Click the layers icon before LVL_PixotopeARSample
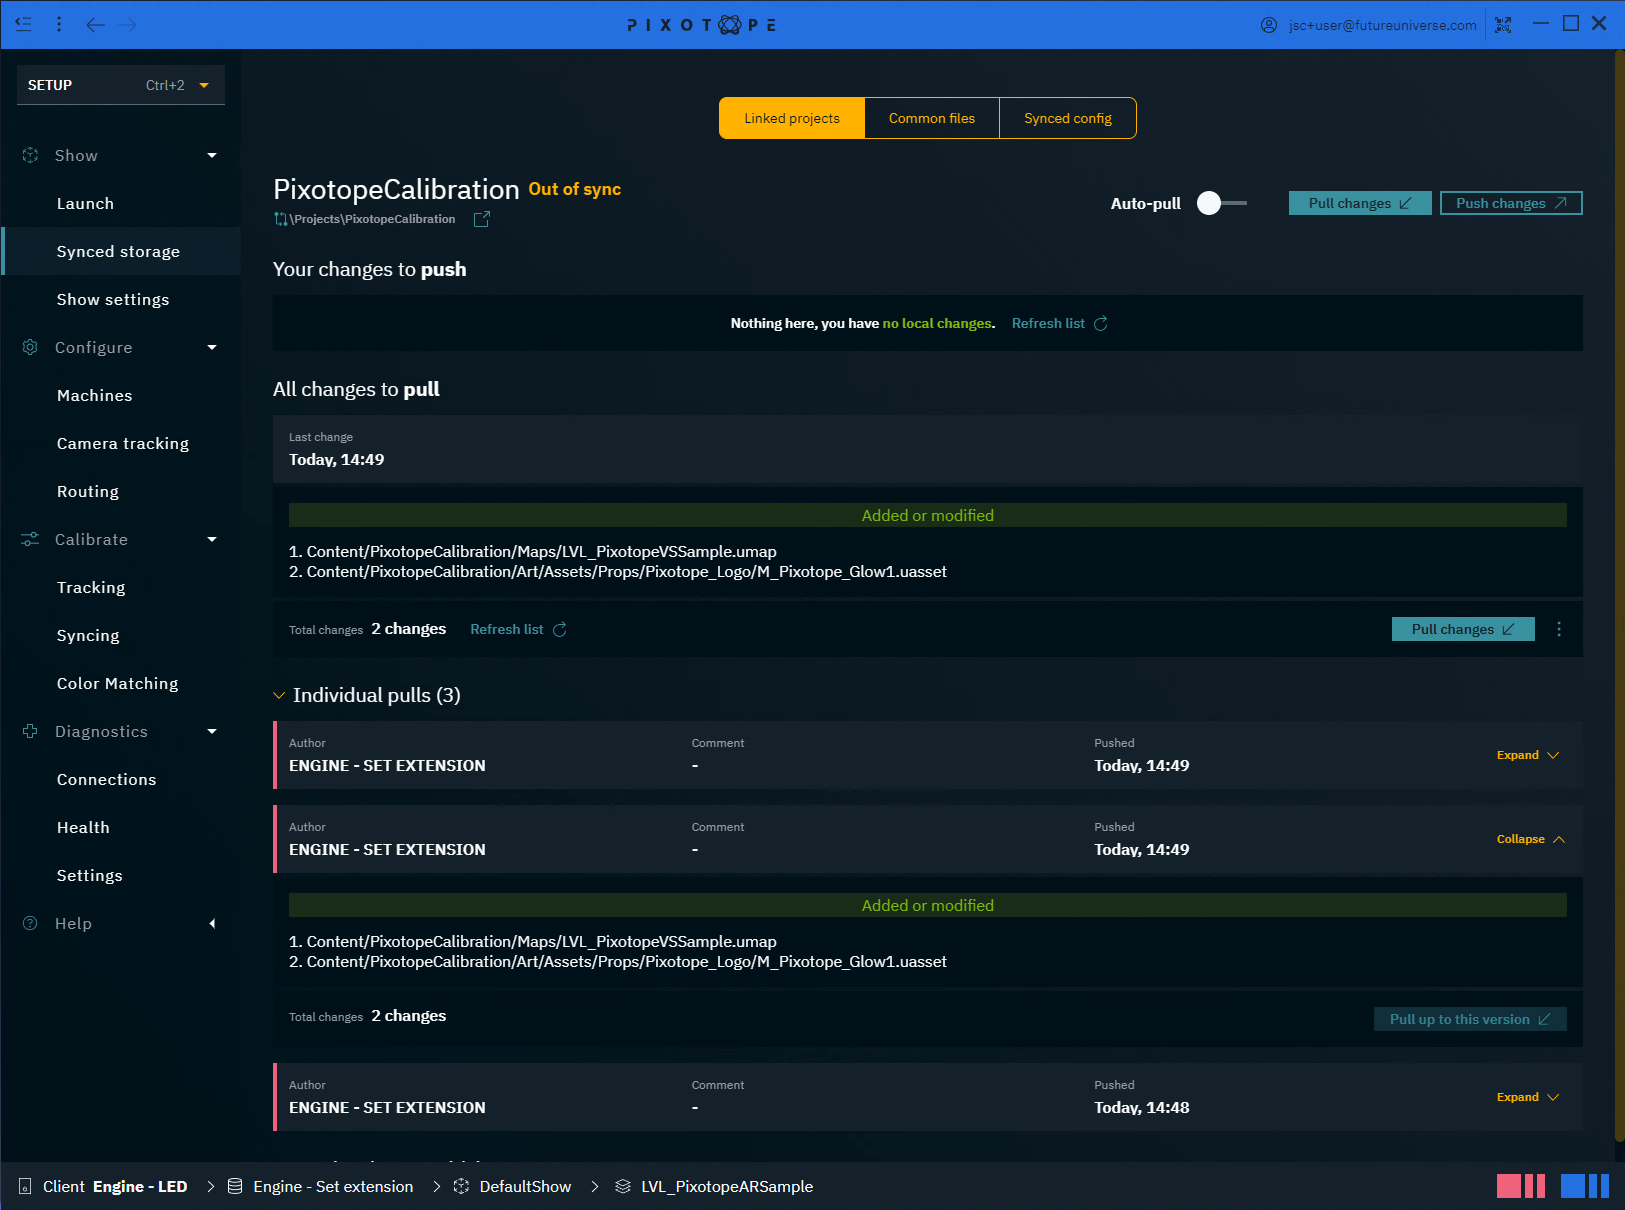Image resolution: width=1625 pixels, height=1210 pixels. tap(623, 1186)
